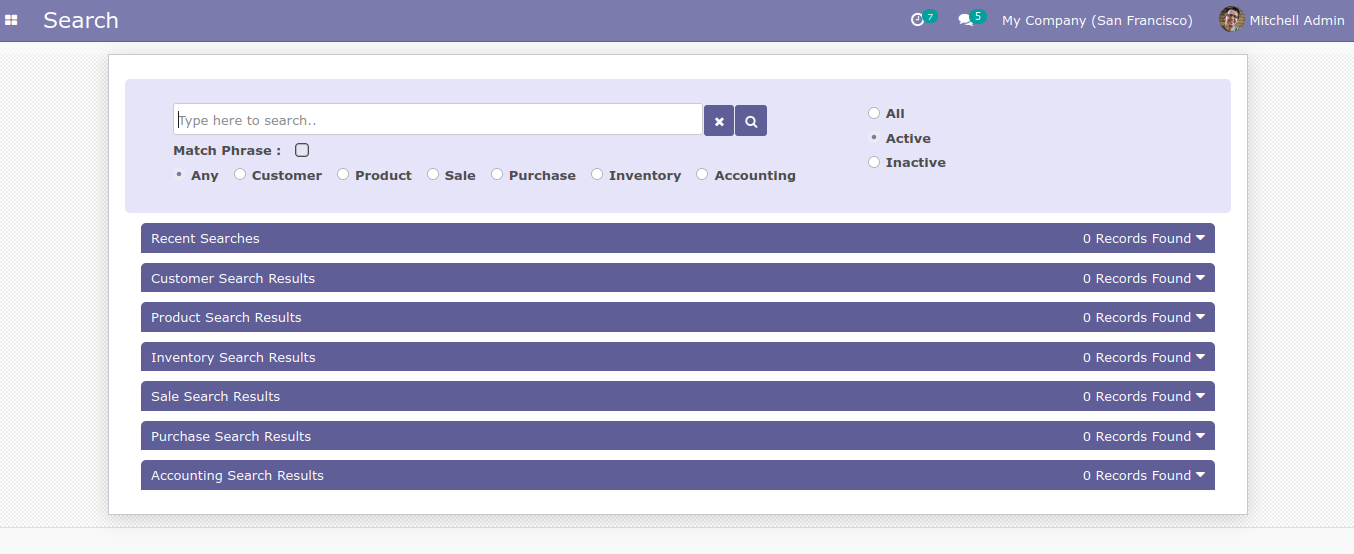Image resolution: width=1354 pixels, height=554 pixels.
Task: Open the apps grid menu icon
Action: click(11, 20)
